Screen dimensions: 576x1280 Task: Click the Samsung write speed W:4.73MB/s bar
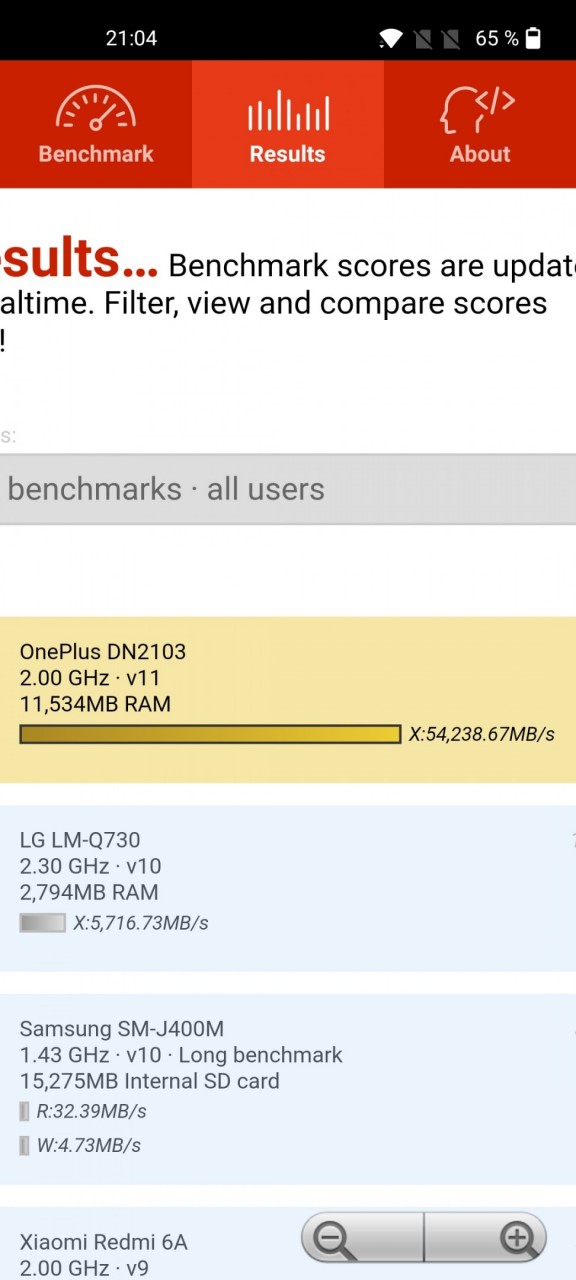[x=25, y=1145]
